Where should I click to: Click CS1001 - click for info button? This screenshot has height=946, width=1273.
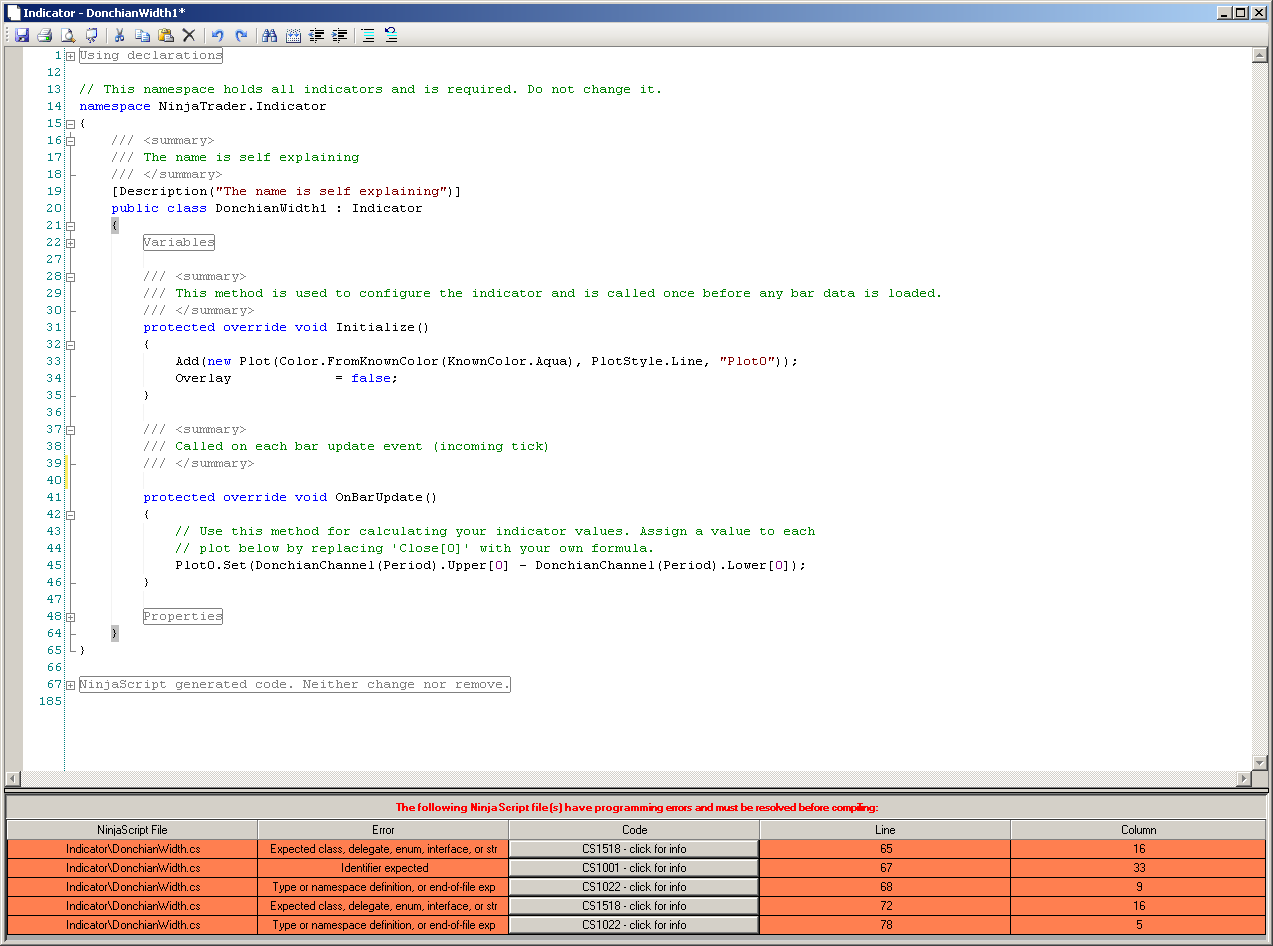click(634, 868)
